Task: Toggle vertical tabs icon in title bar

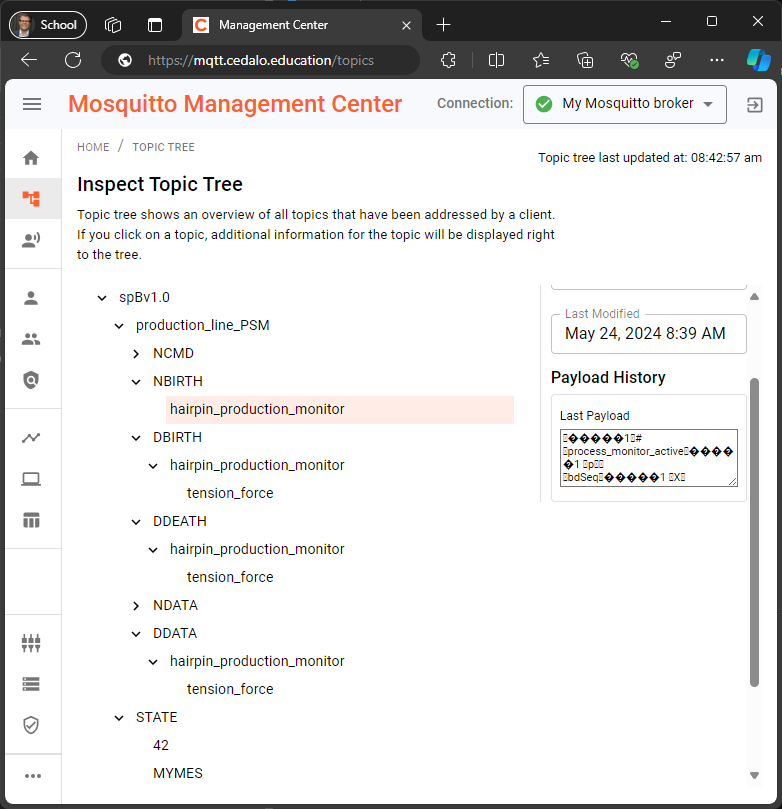Action: [x=155, y=25]
